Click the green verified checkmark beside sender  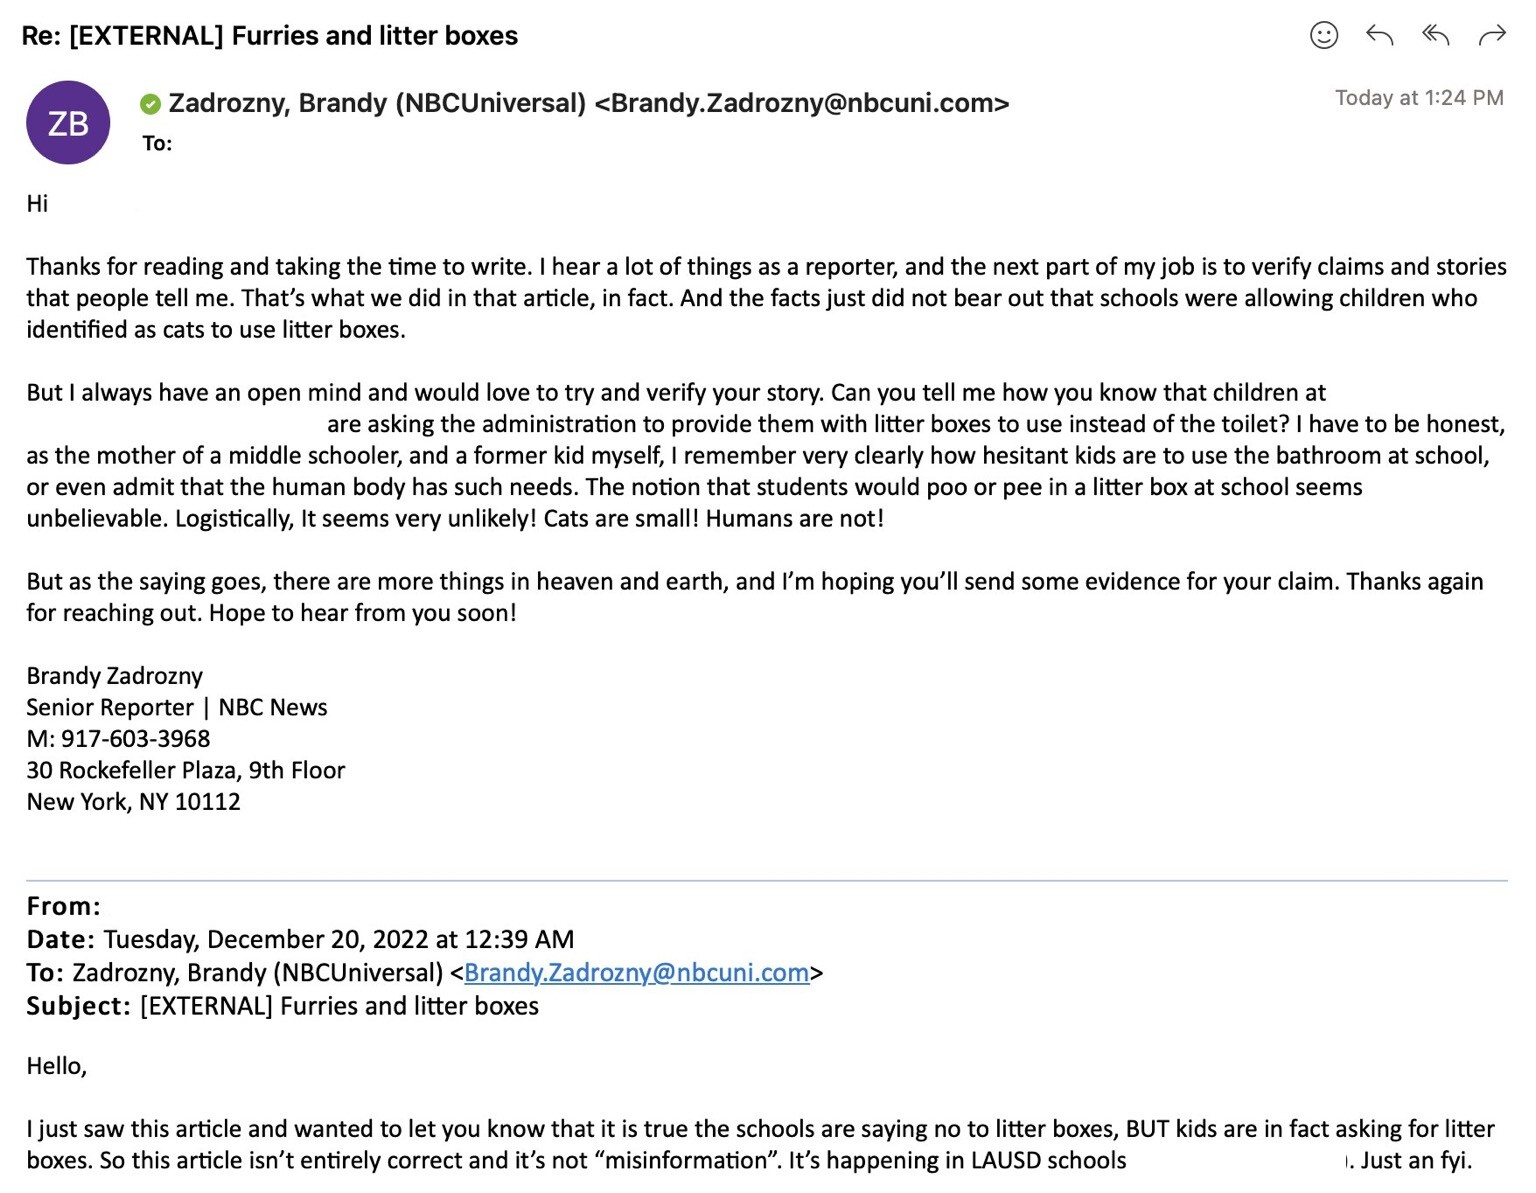[x=151, y=104]
